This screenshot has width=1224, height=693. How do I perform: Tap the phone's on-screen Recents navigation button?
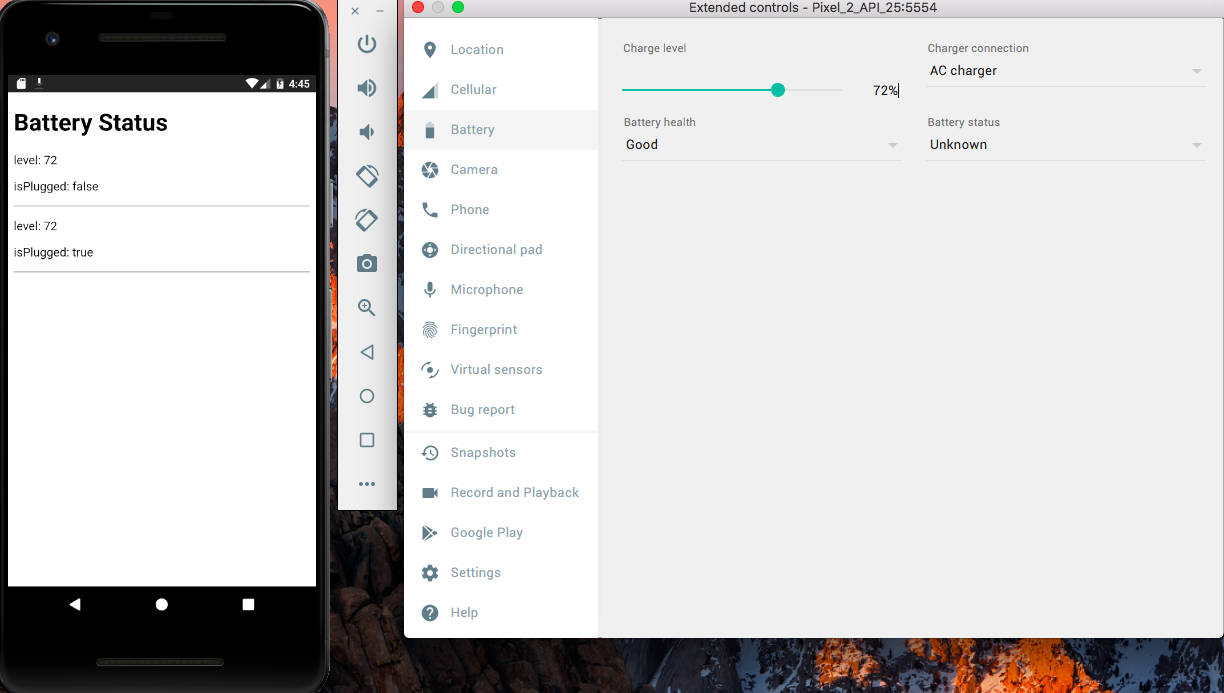[248, 604]
